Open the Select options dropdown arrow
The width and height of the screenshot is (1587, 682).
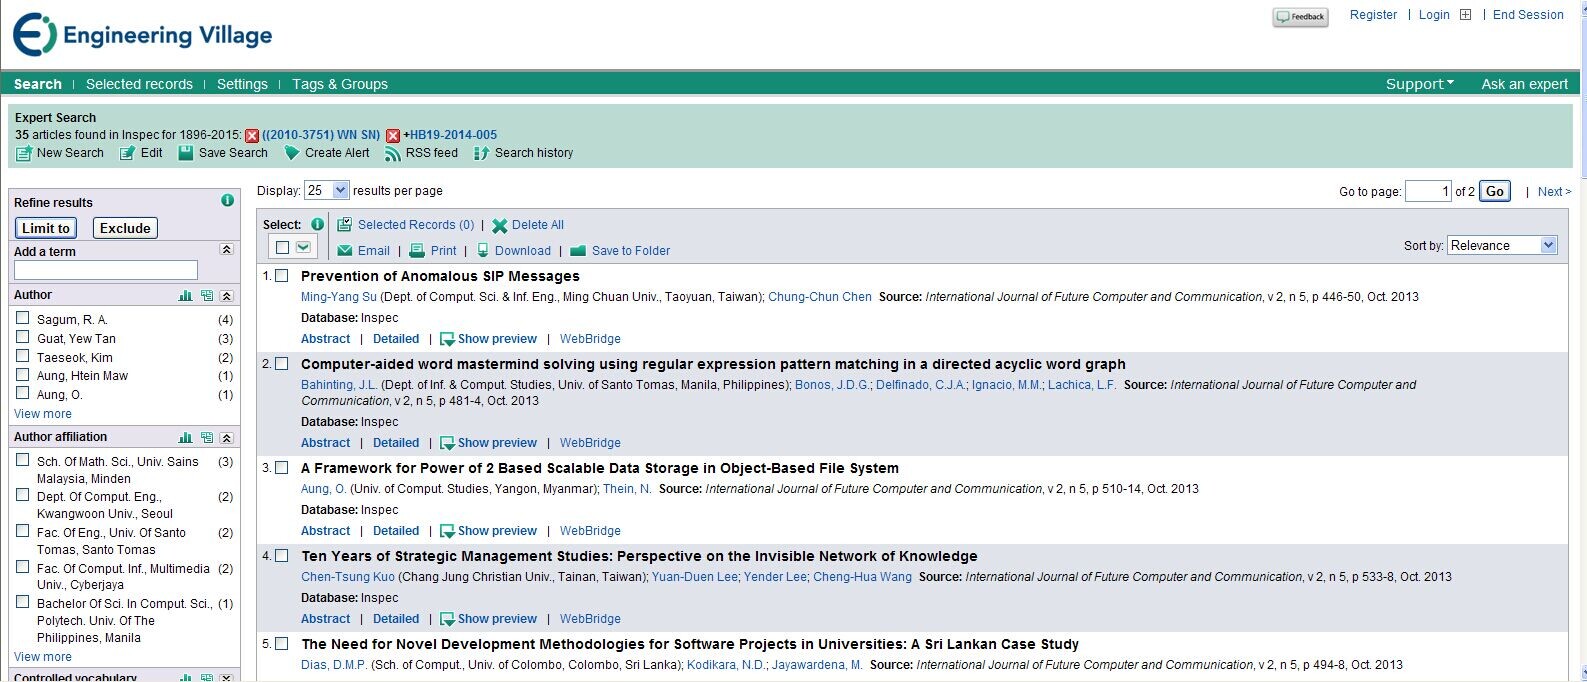point(303,248)
